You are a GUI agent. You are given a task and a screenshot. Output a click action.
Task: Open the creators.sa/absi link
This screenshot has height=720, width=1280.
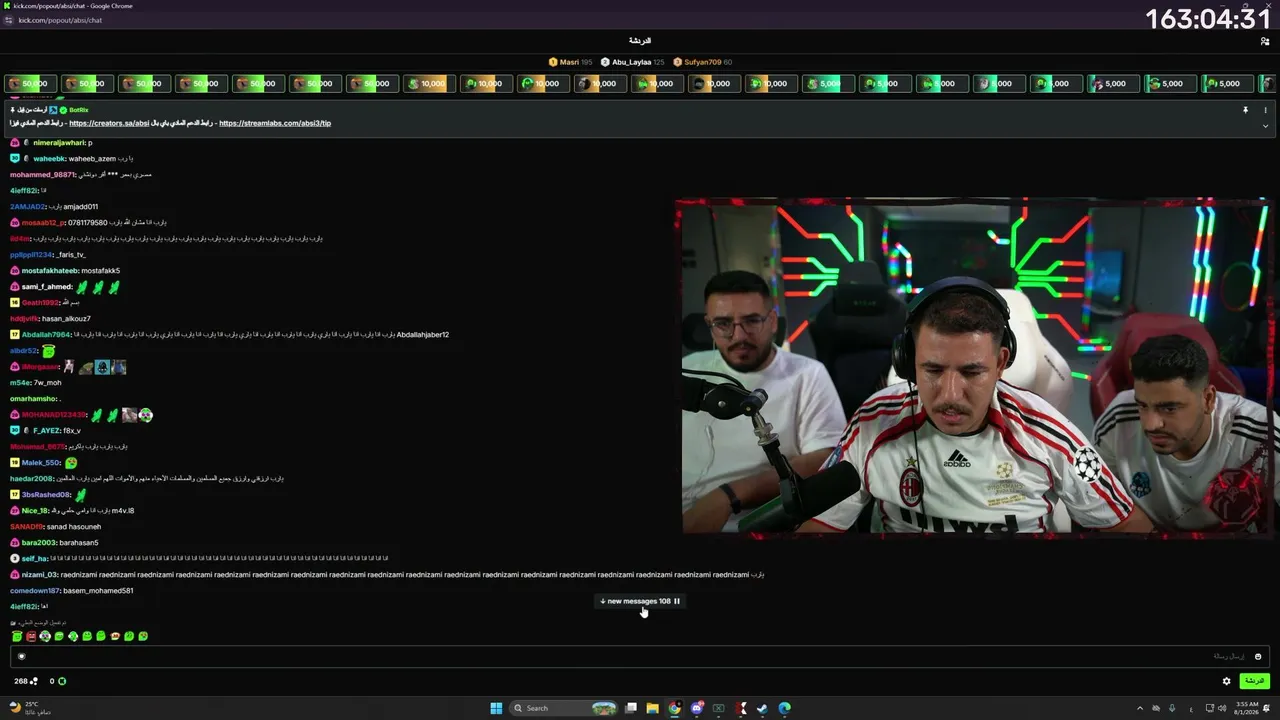coord(109,123)
